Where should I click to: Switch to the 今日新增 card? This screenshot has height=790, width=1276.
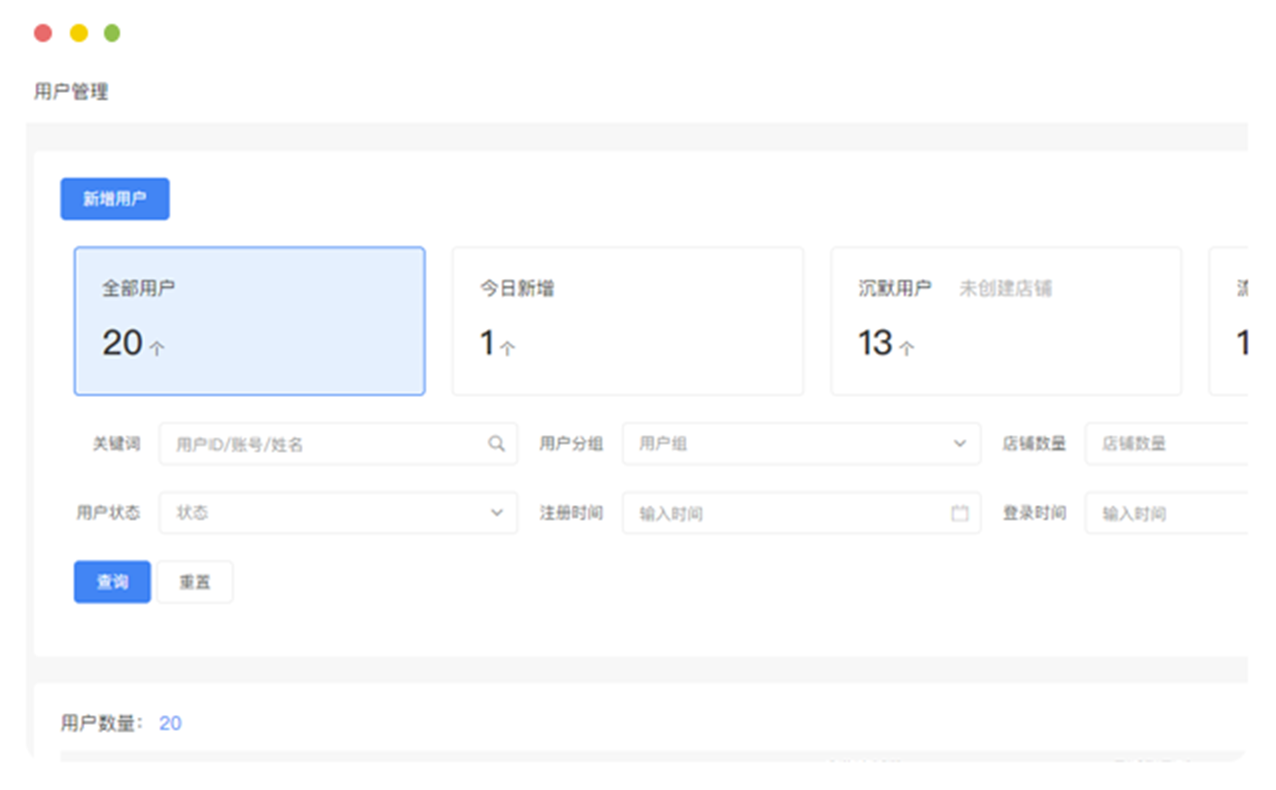627,321
